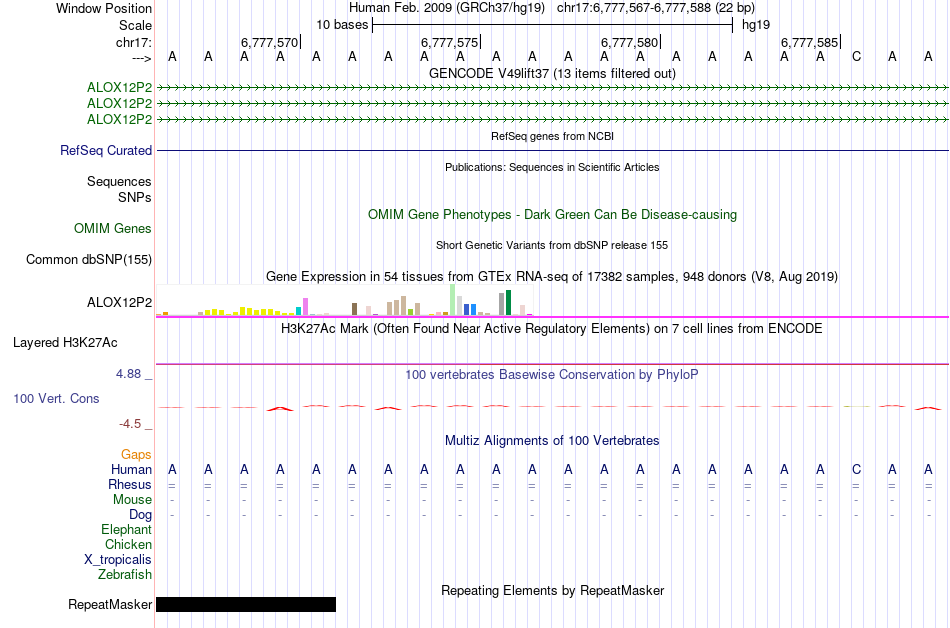This screenshot has width=950, height=628.
Task: Click the chr17:6,777,567-6,777,588 (22 bp) position text
Action: pos(656,8)
